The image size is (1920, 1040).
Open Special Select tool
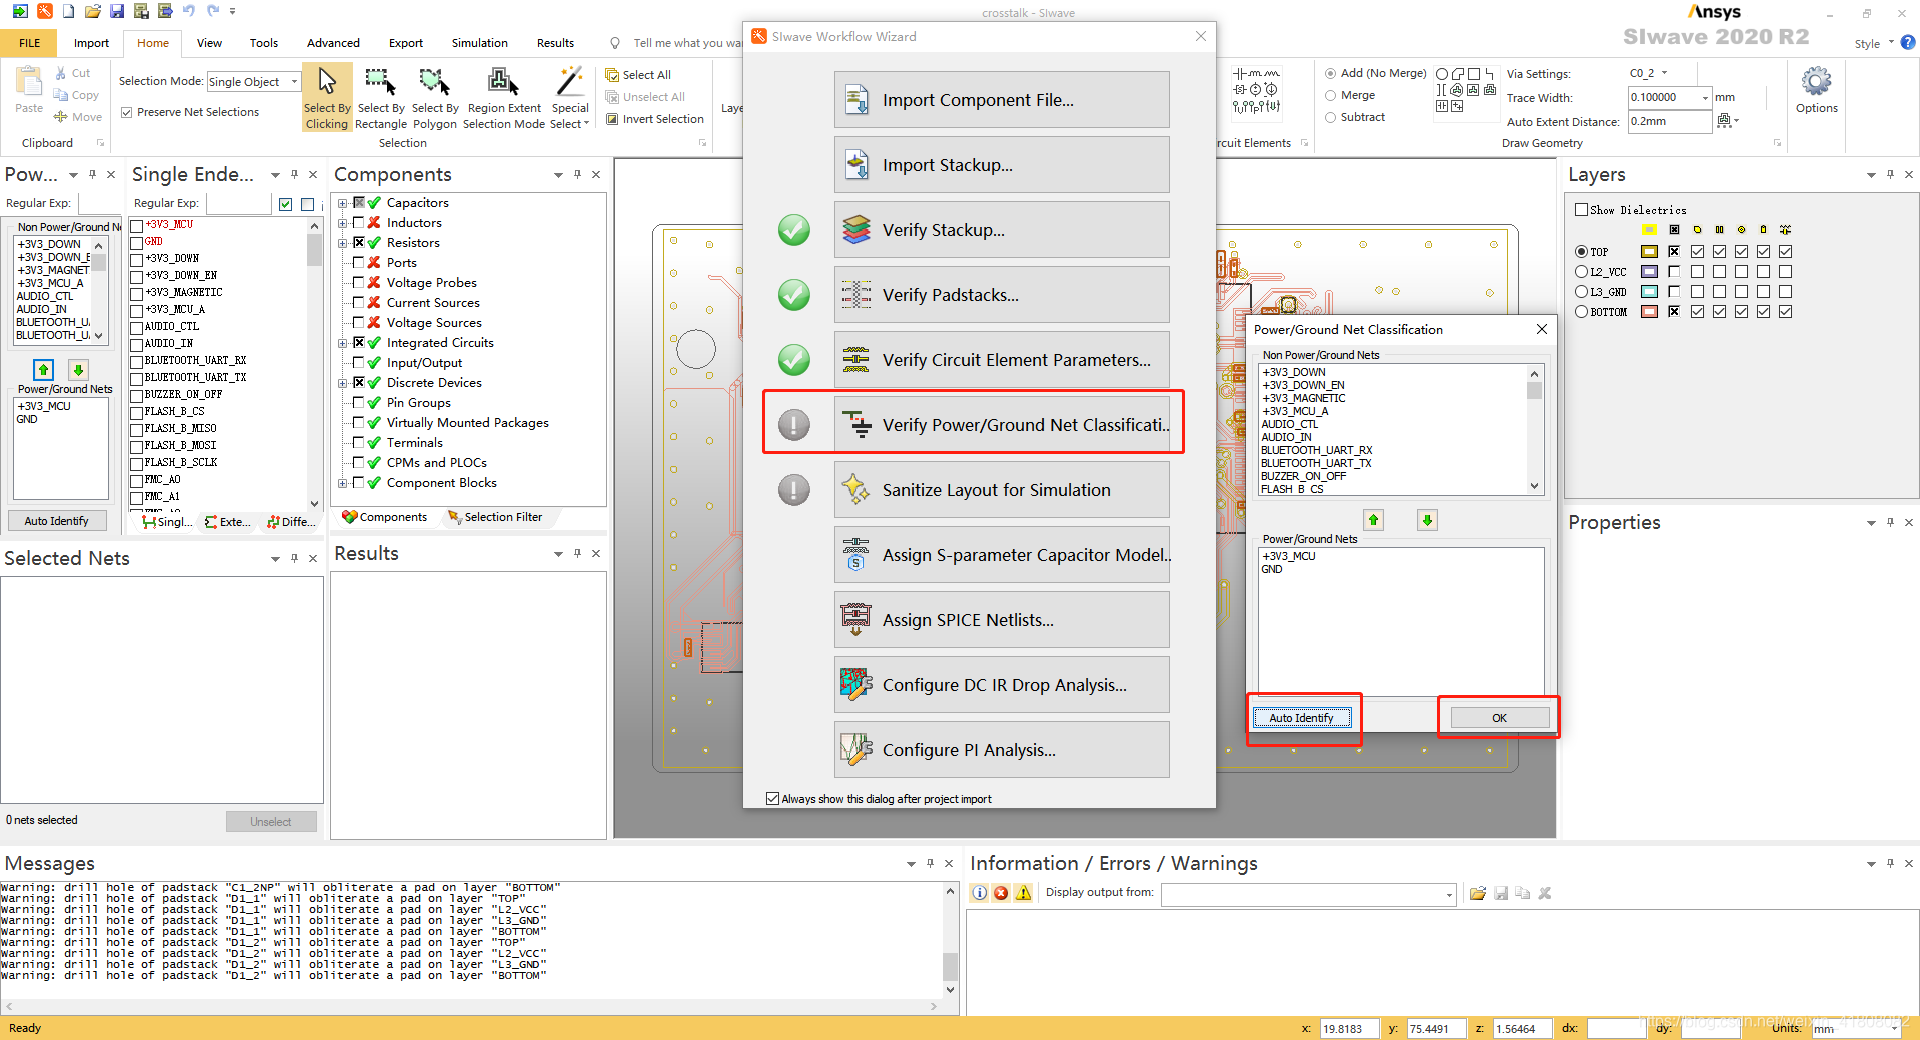point(570,97)
